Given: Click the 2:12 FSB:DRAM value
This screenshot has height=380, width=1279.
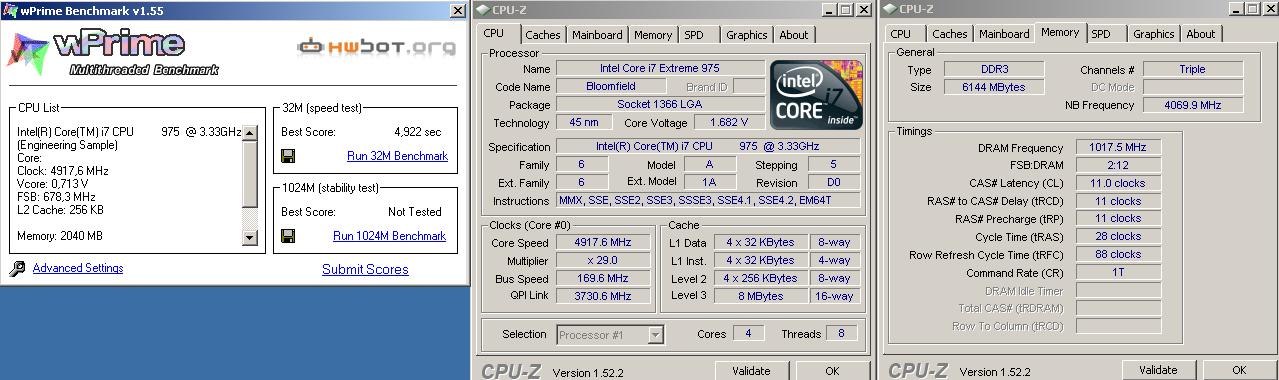Looking at the screenshot, I should (1118, 166).
